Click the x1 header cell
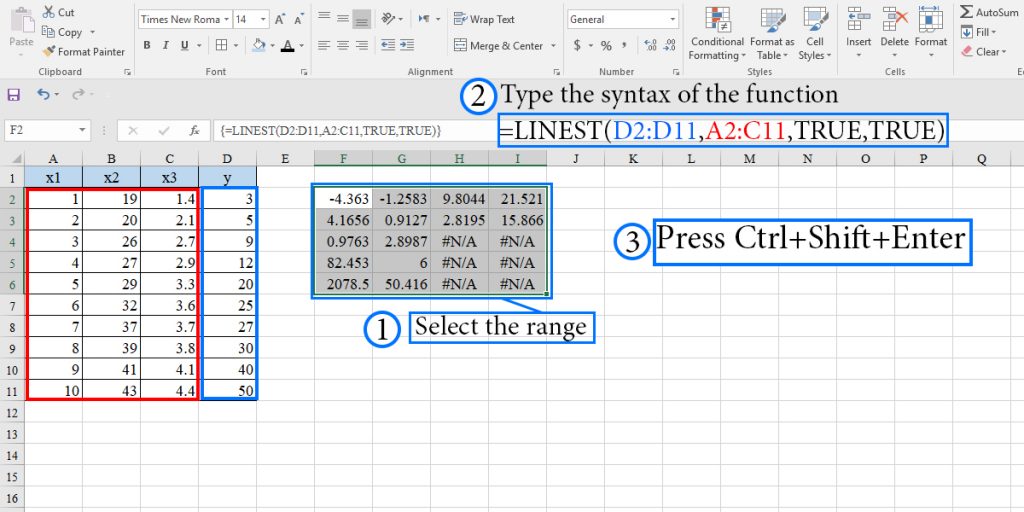The height and width of the screenshot is (512, 1024). pos(54,177)
